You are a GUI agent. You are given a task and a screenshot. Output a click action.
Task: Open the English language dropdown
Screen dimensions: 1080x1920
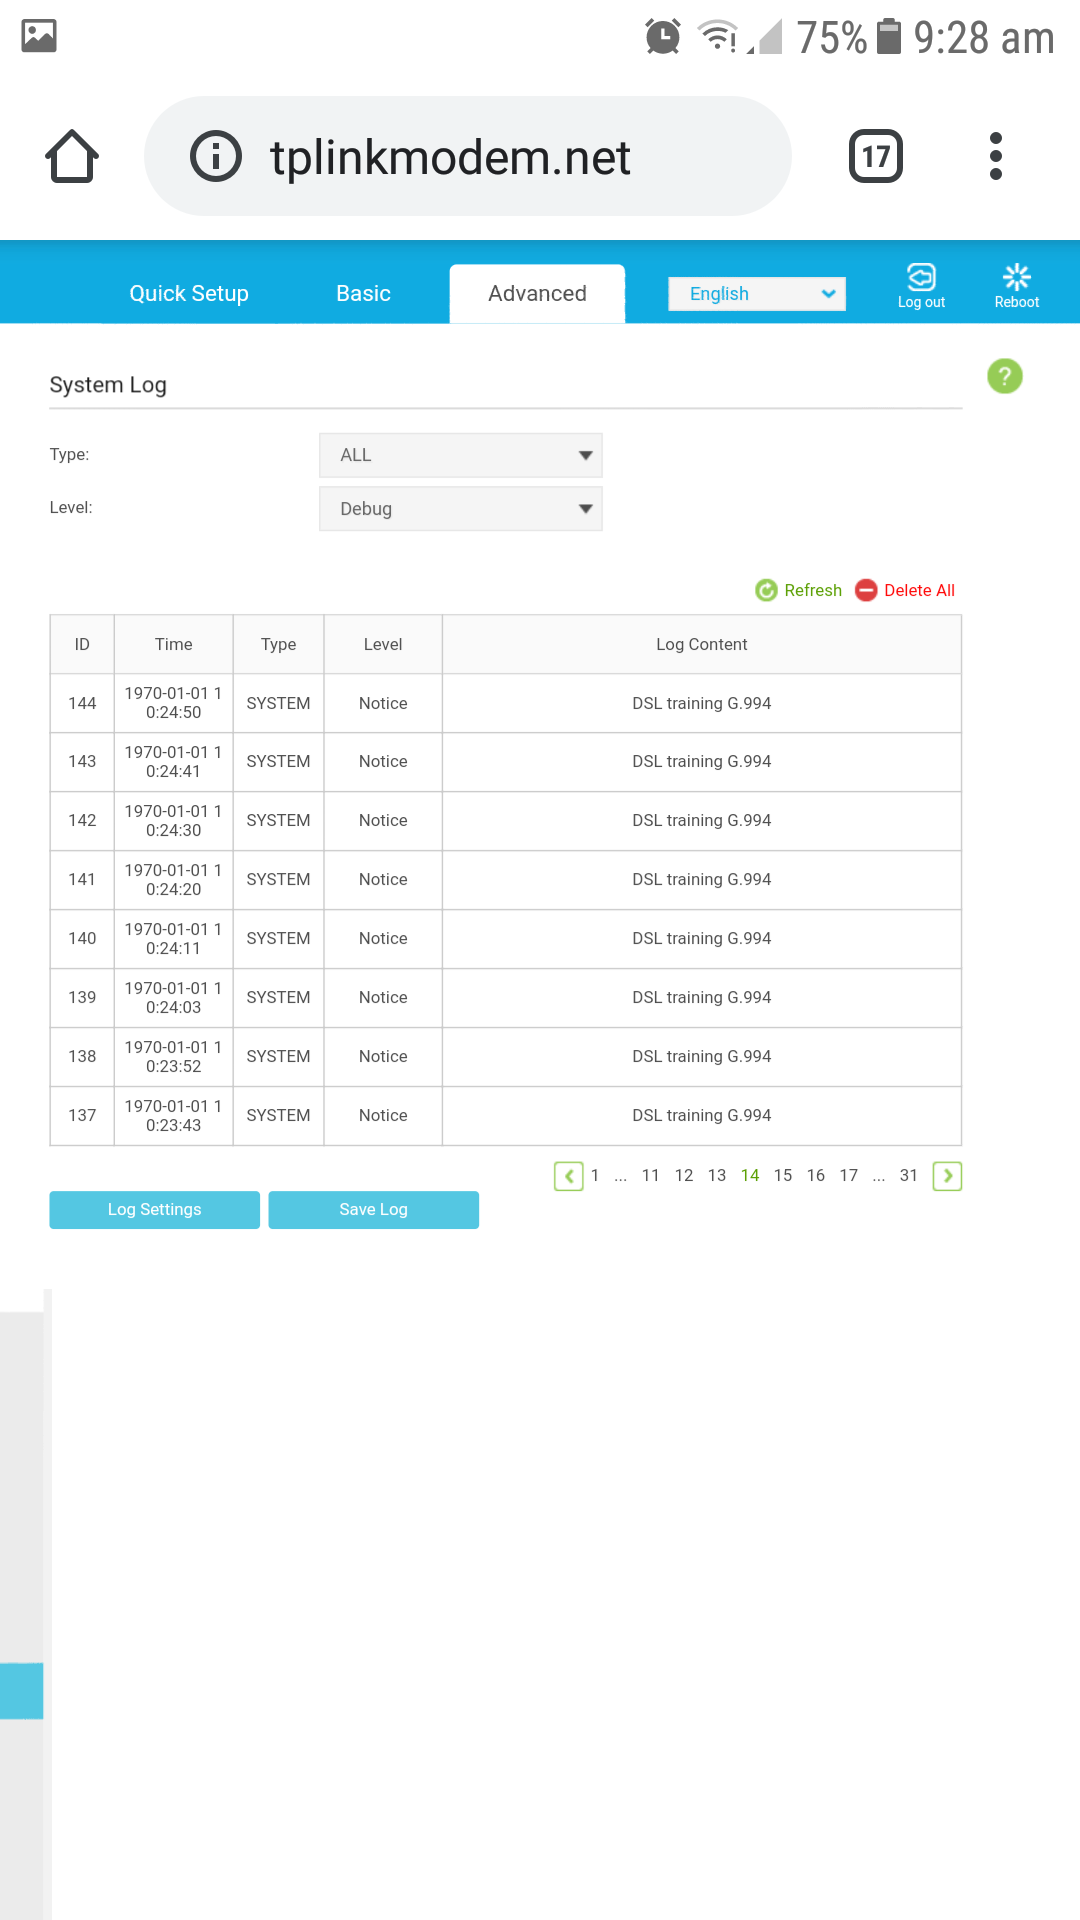(757, 294)
